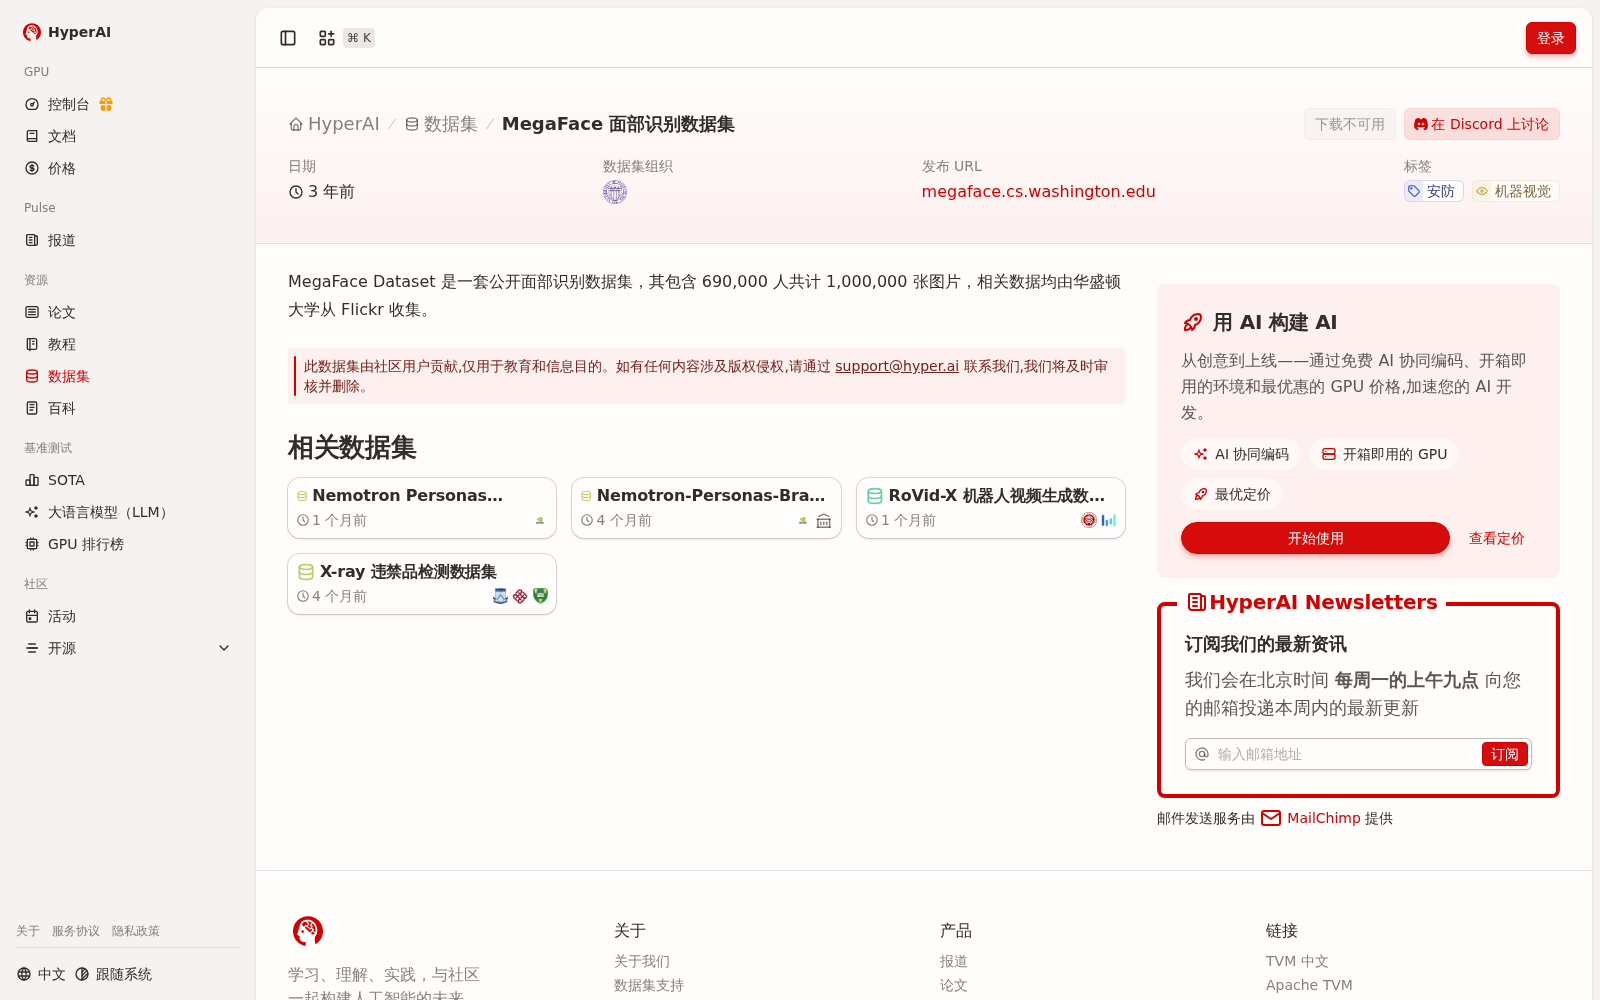Open 论文 papers in sidebar
This screenshot has height=1000, width=1600.
(128, 312)
